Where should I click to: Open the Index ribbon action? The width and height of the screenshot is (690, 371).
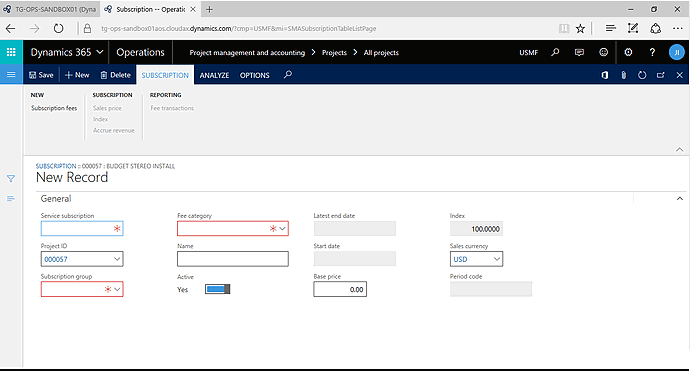[100, 119]
